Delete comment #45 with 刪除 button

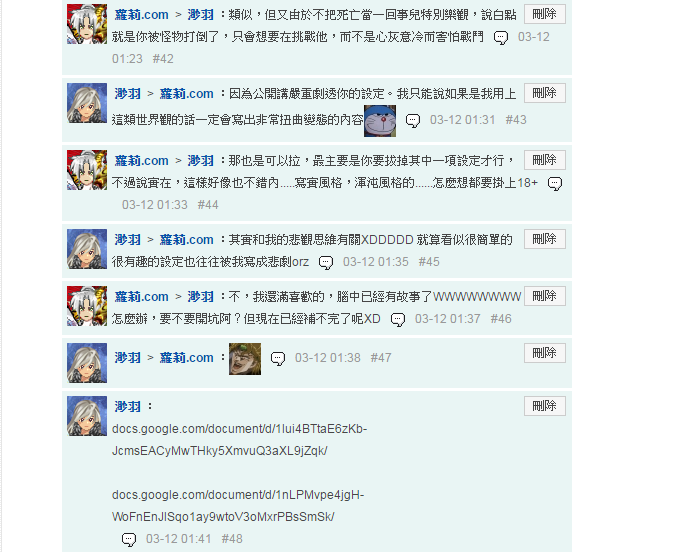(x=545, y=239)
